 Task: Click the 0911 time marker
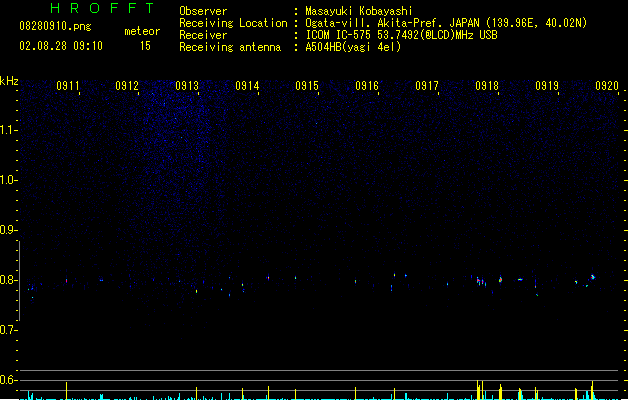[x=67, y=86]
